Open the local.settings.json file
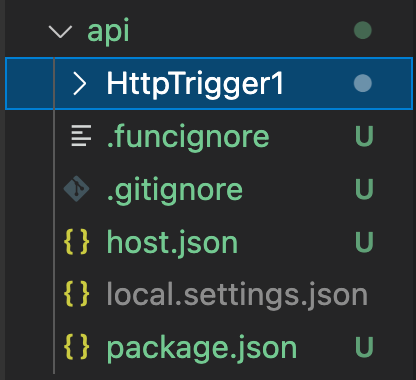416x380 pixels. 237,295
